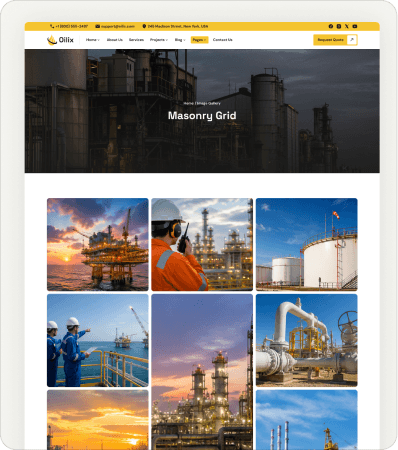
Task: Click the Madison Street address link
Action: pos(178,26)
